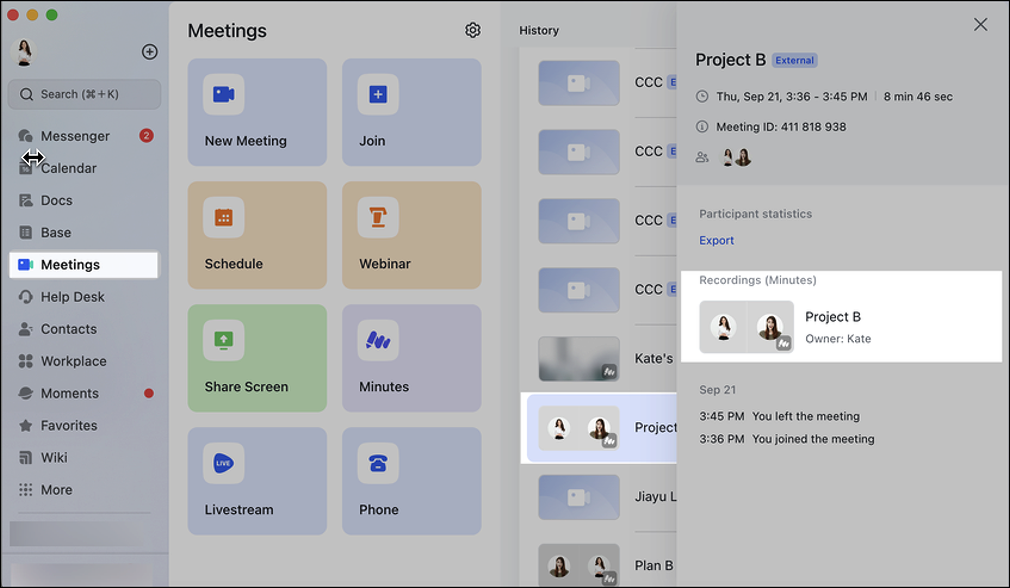Image resolution: width=1010 pixels, height=588 pixels.
Task: Click the Share Screen icon
Action: click(x=224, y=340)
